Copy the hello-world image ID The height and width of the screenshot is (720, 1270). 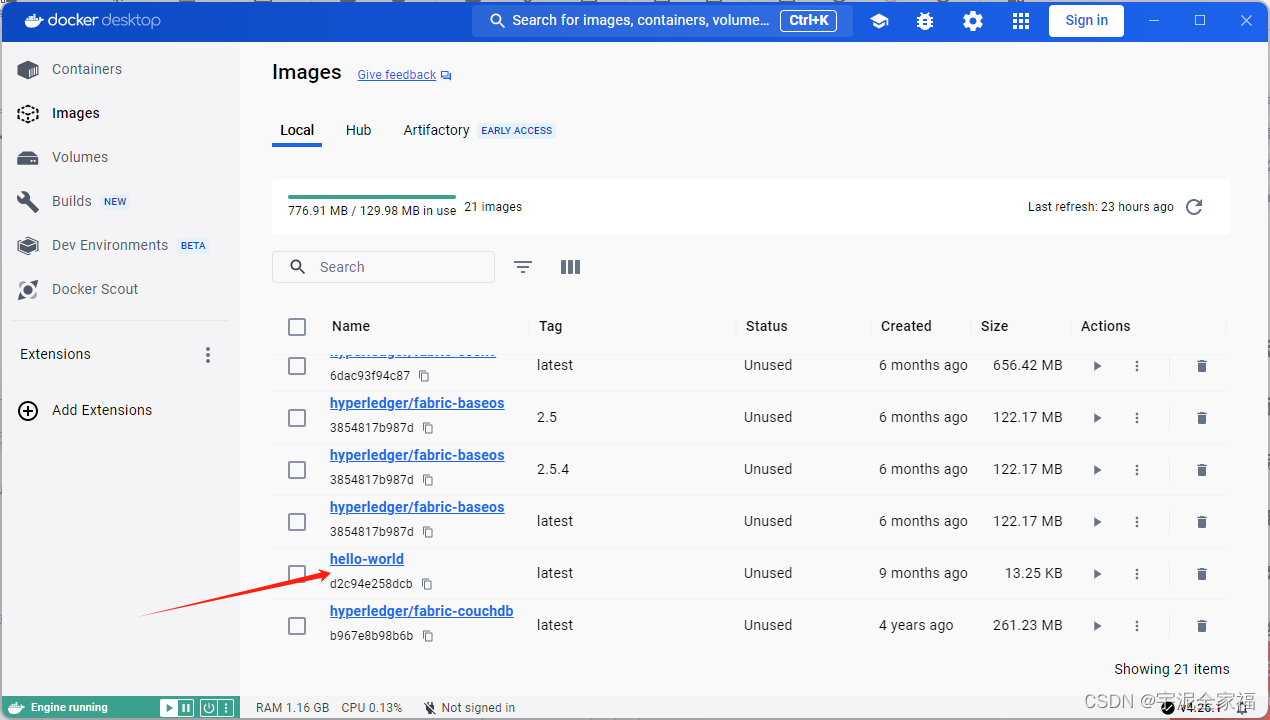[426, 584]
